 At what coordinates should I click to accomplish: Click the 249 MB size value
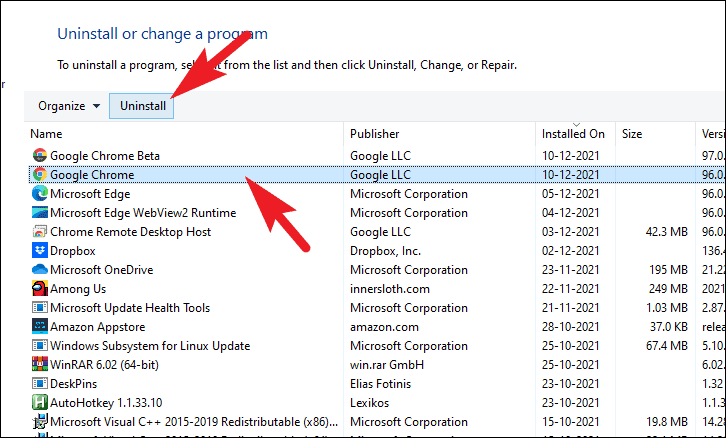(x=669, y=288)
